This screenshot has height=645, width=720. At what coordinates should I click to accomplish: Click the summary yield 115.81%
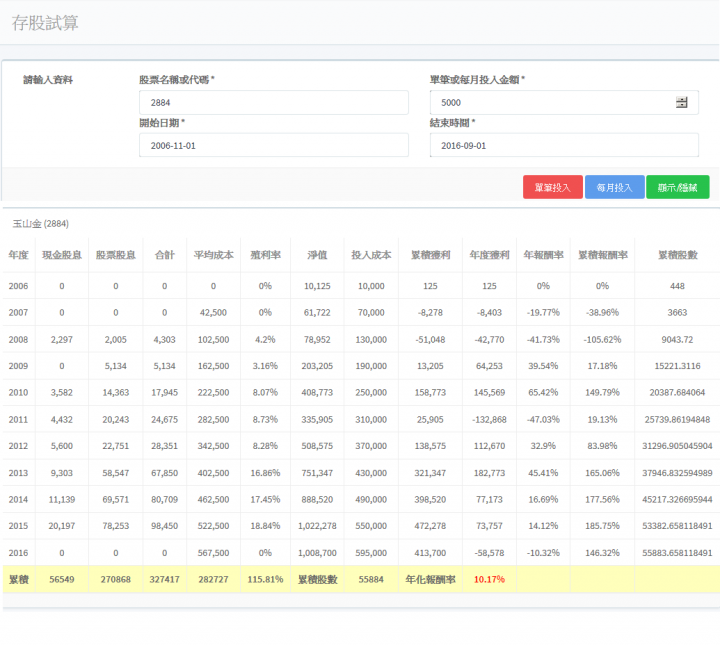click(265, 579)
